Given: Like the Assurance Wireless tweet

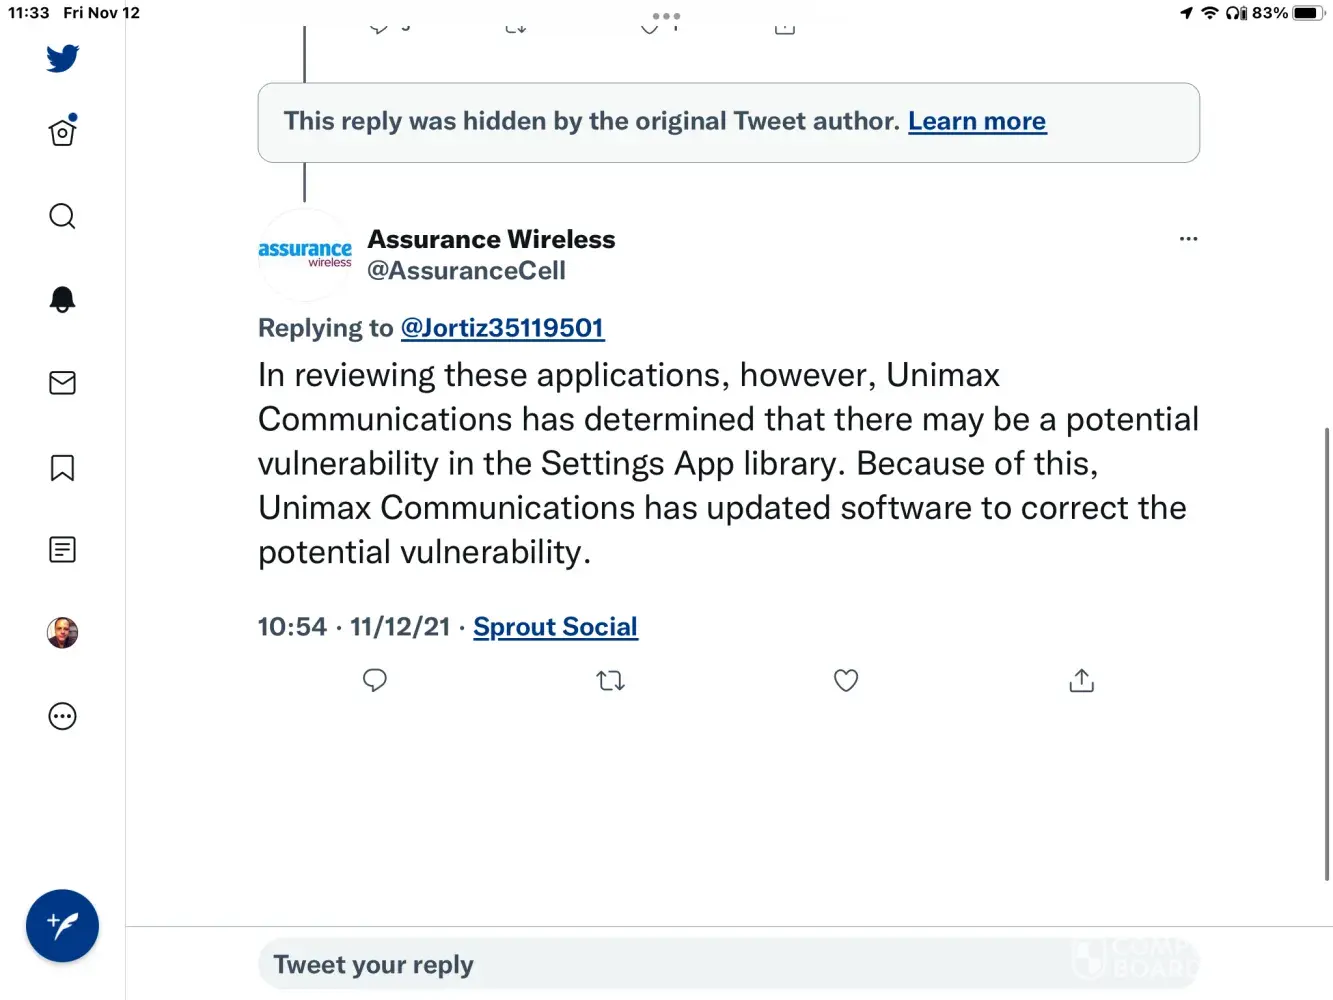Looking at the screenshot, I should [x=846, y=681].
